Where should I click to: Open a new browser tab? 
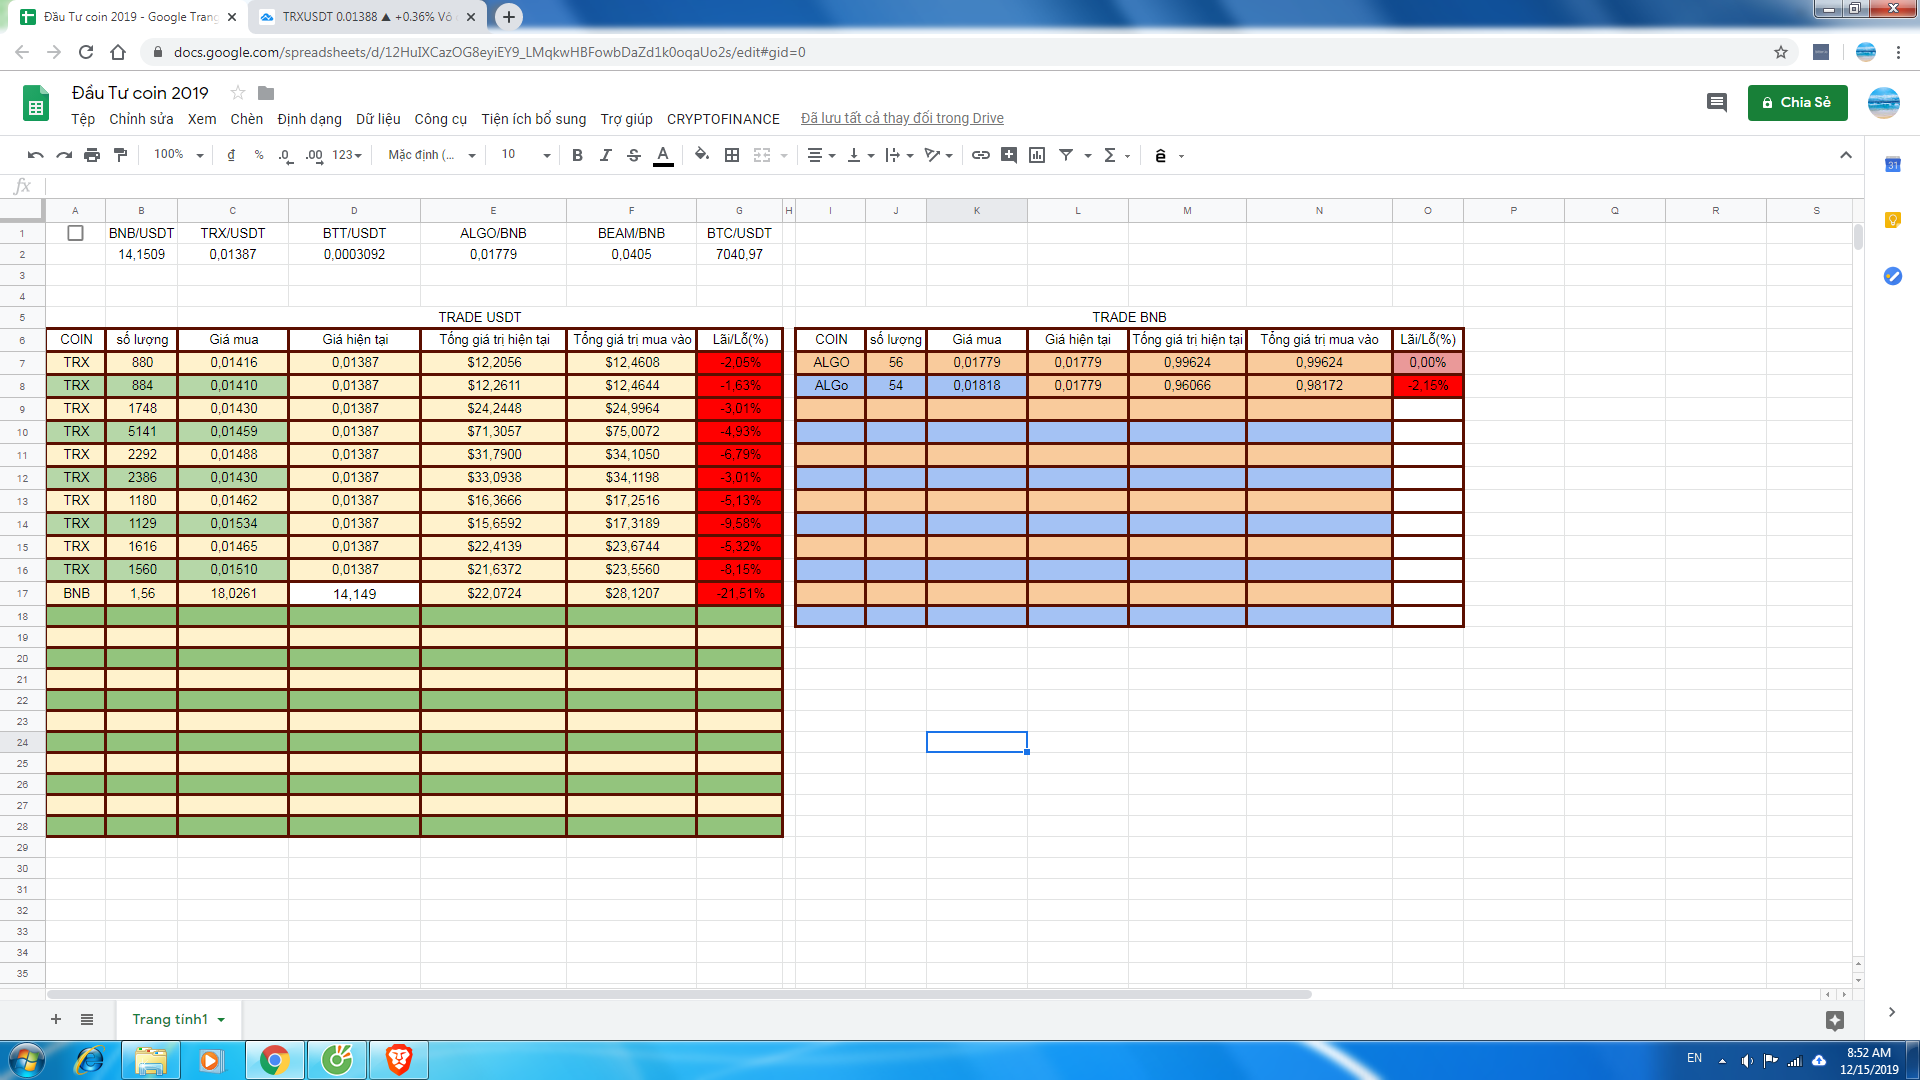point(509,17)
